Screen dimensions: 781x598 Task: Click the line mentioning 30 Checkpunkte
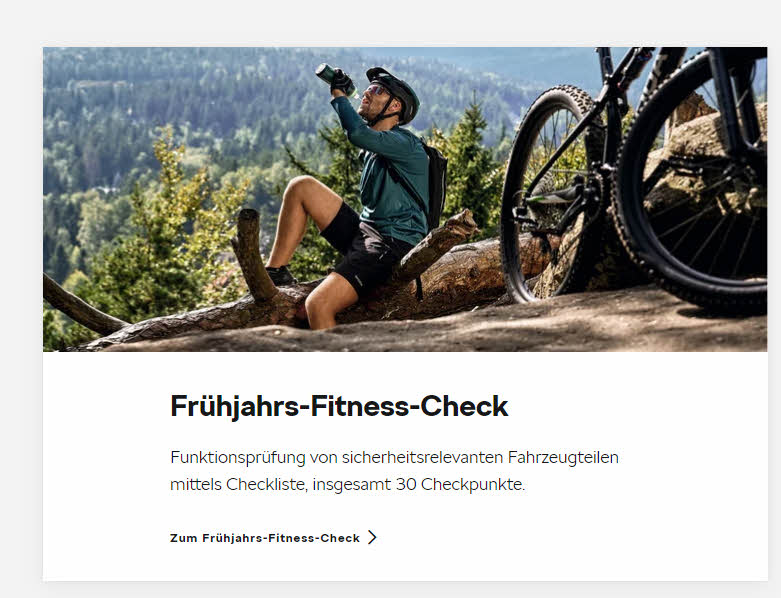(348, 484)
